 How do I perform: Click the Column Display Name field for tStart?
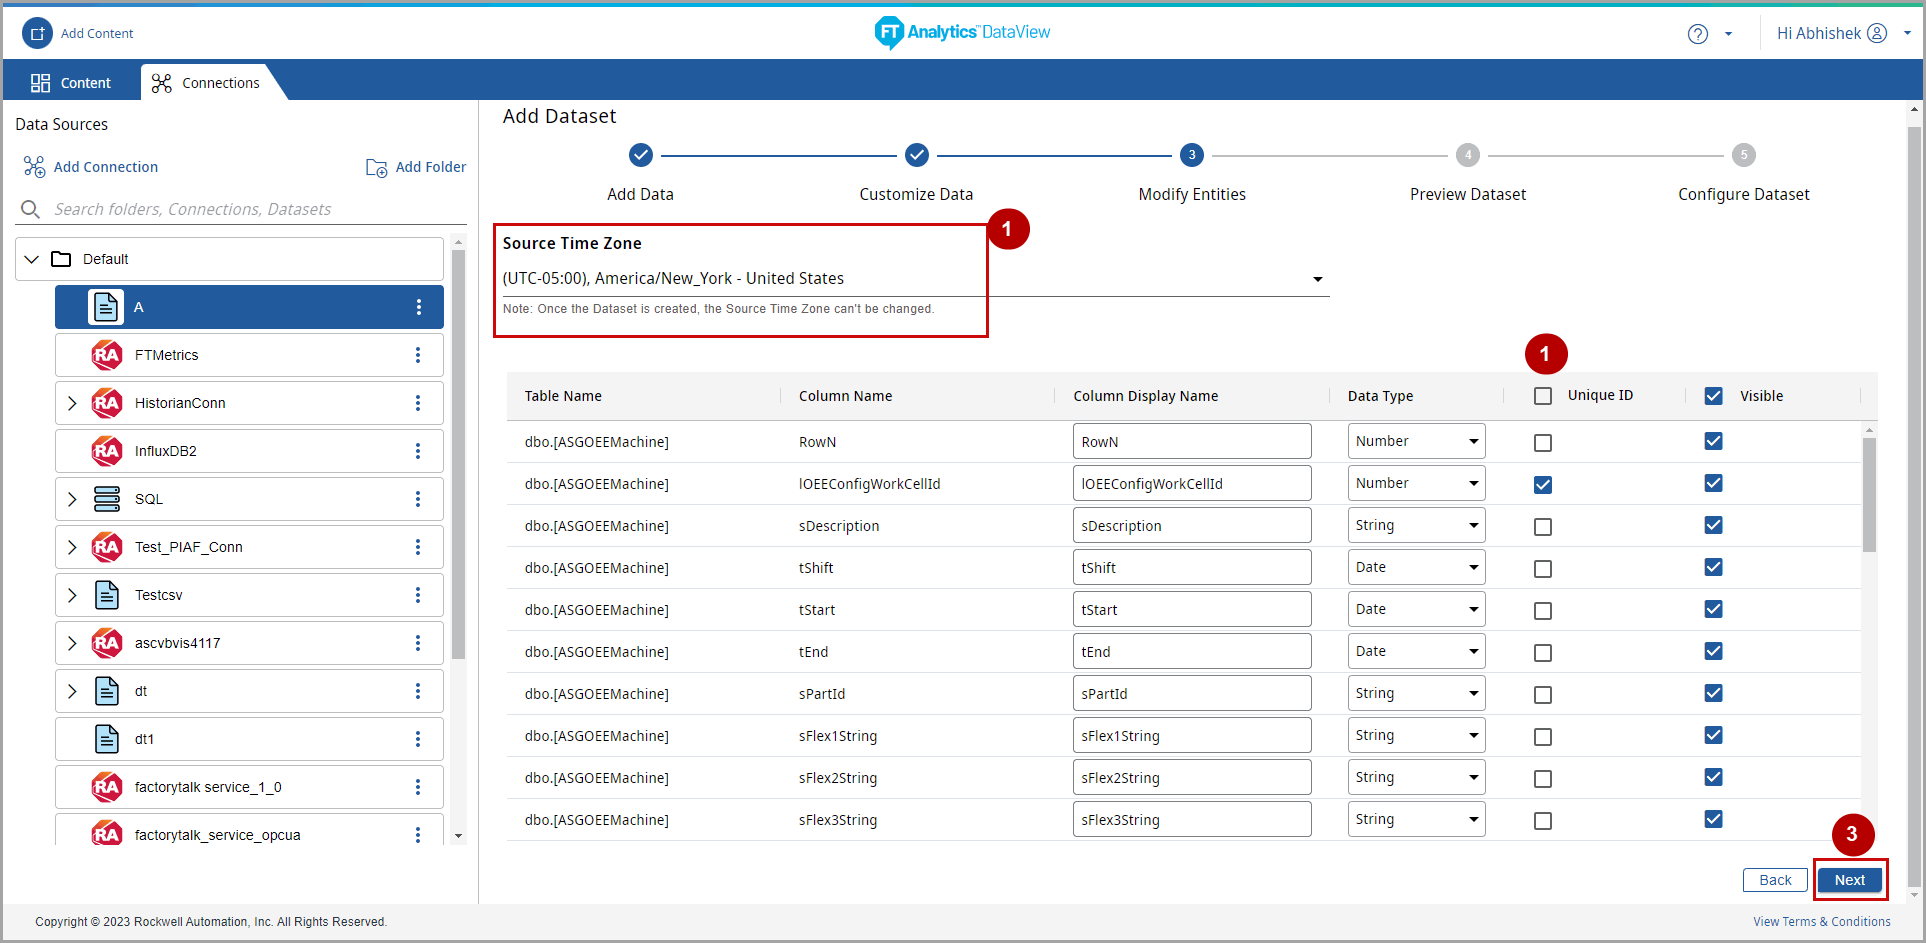(1191, 609)
